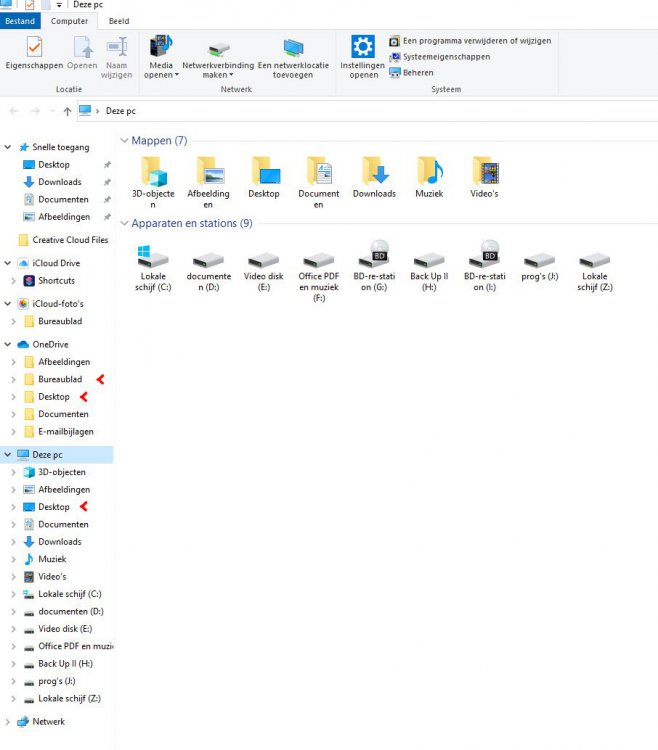Click the Forward navigation arrow
Screen dimensions: 658x750
coord(35,111)
